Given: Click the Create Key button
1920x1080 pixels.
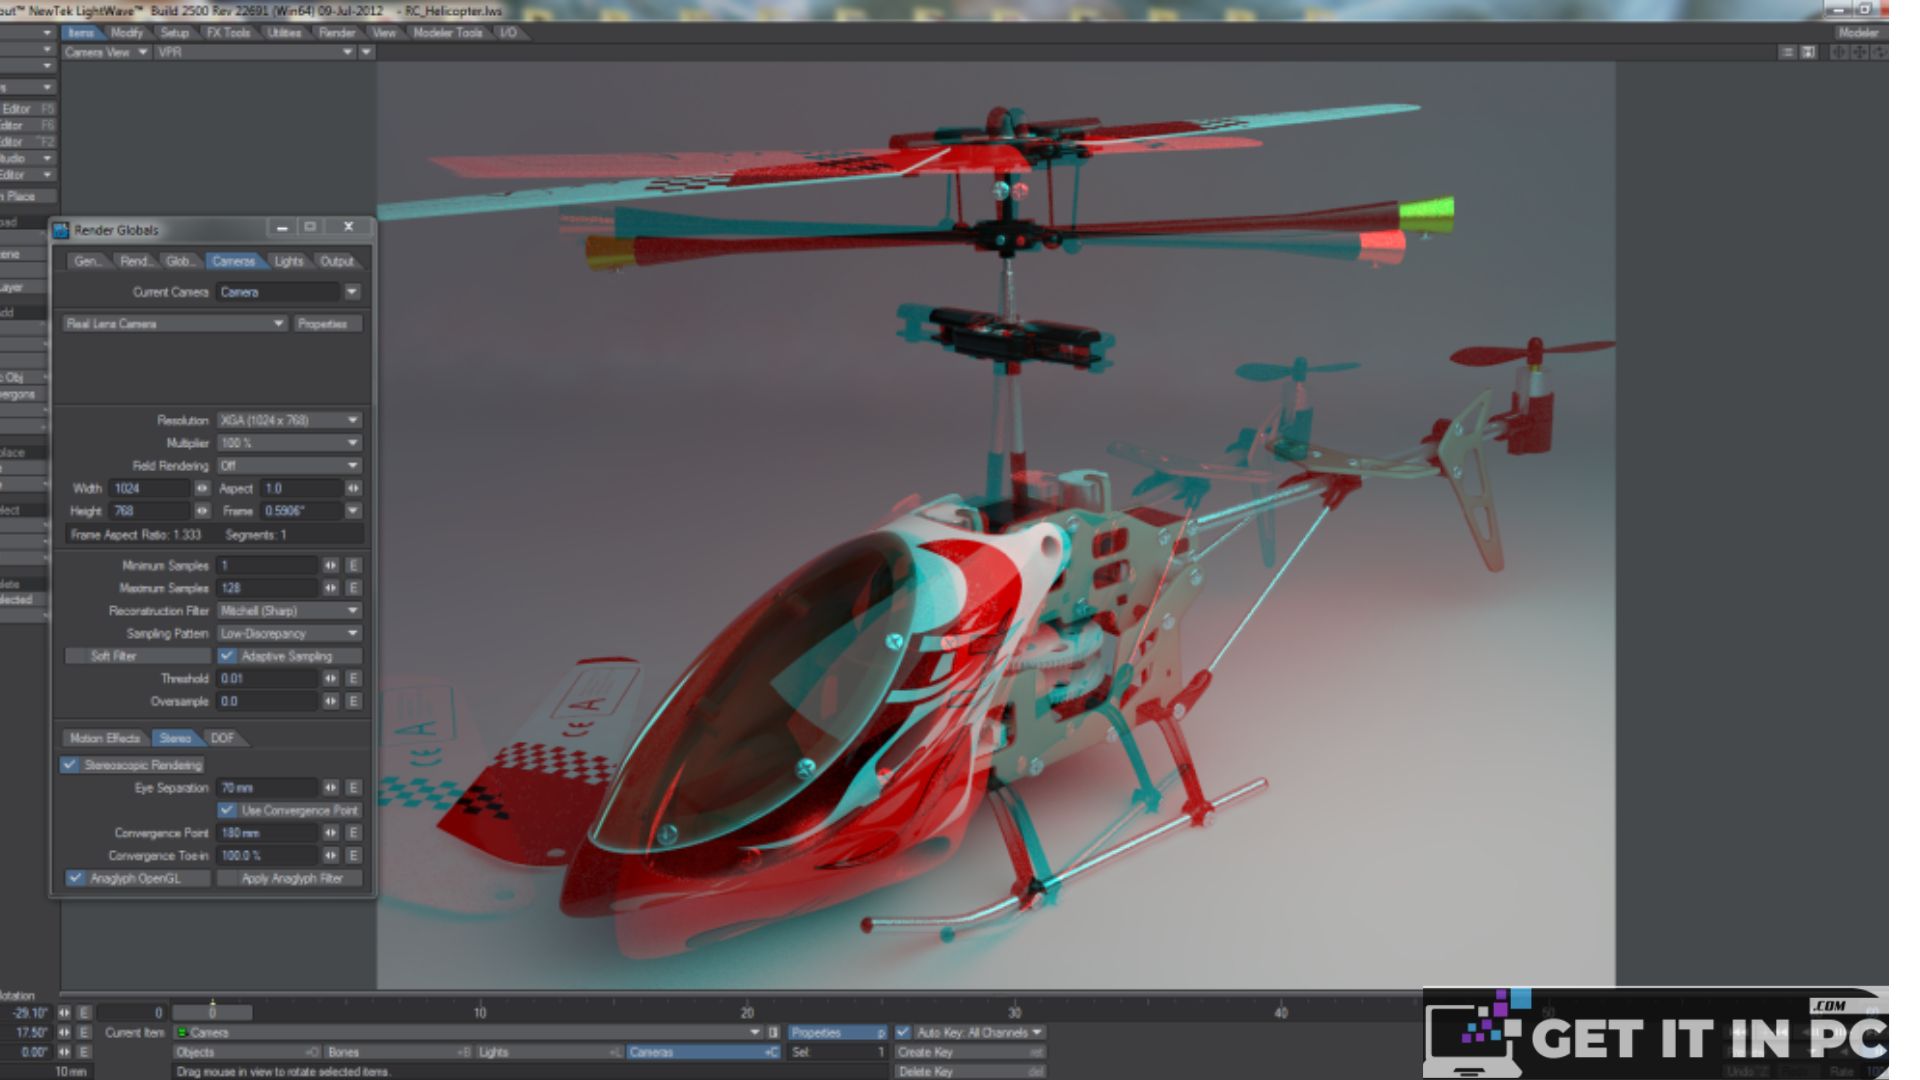Looking at the screenshot, I should 970,1052.
